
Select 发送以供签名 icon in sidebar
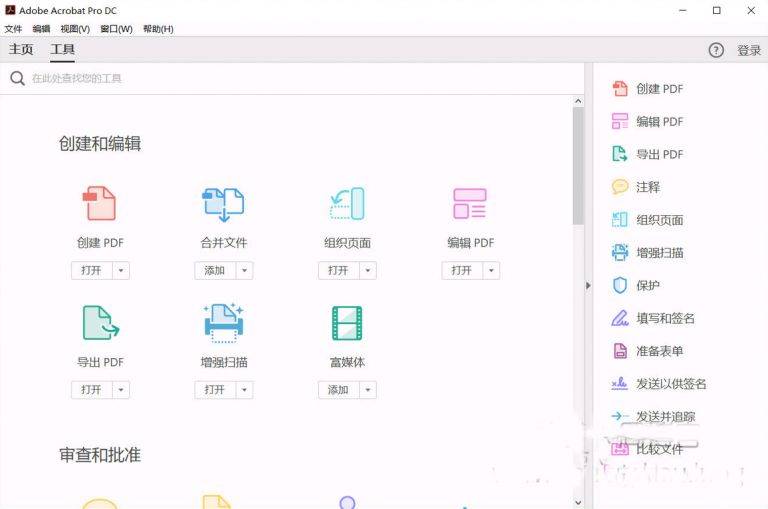620,383
